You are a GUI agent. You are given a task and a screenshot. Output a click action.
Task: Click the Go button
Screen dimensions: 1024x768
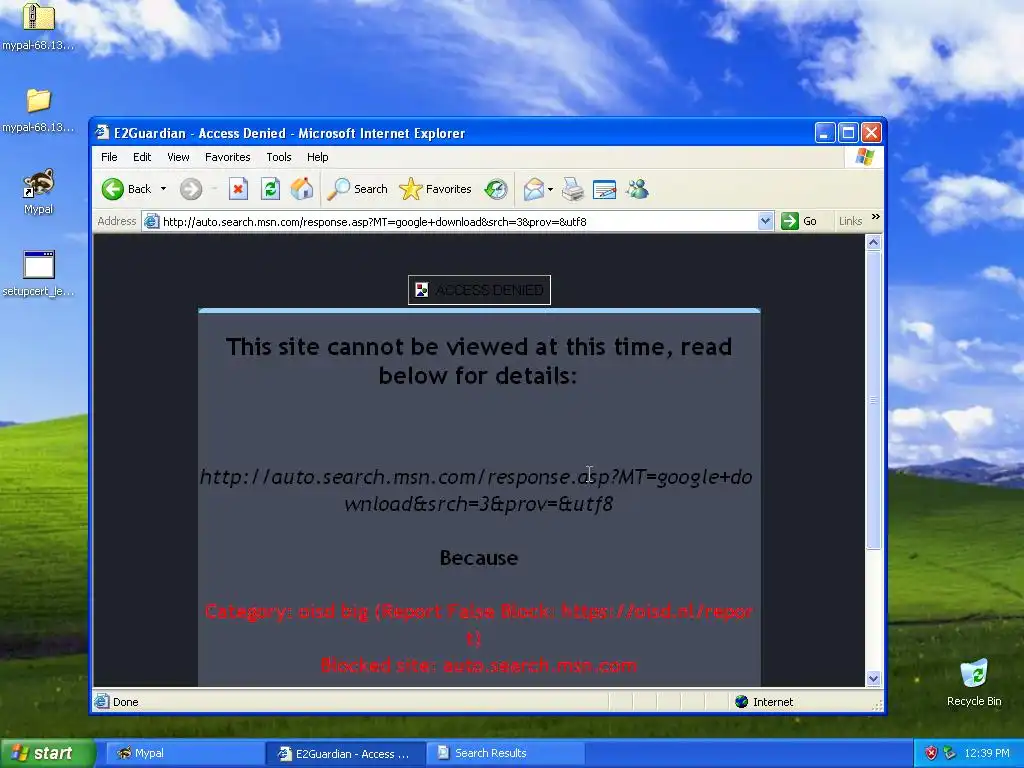coord(799,221)
